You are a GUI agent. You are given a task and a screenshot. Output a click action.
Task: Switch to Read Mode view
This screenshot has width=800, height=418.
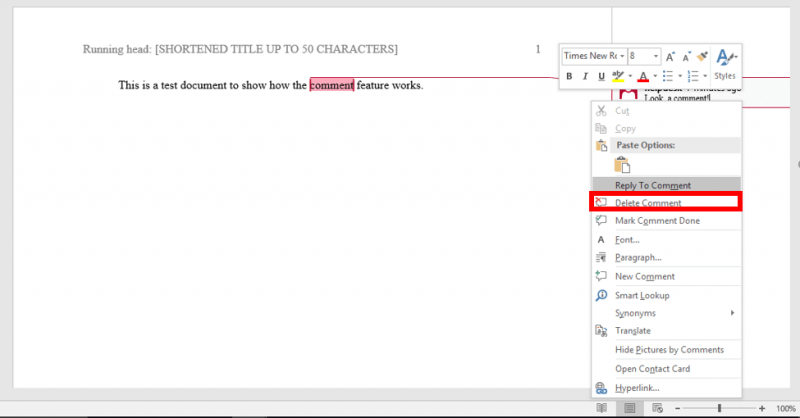(x=602, y=408)
